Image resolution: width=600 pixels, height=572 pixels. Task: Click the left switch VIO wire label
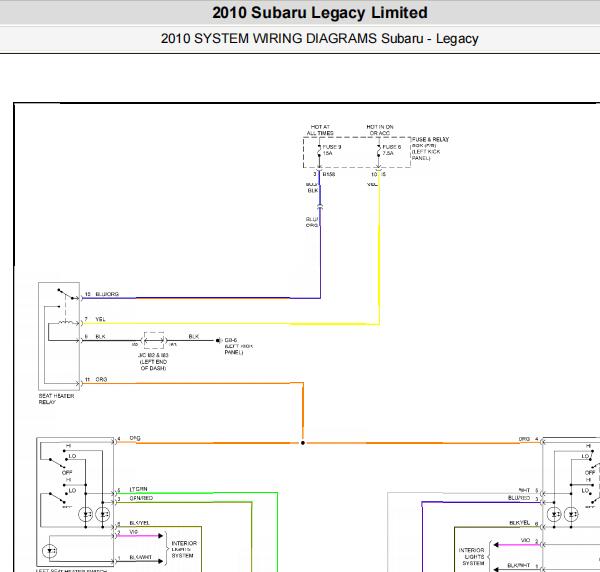134,532
